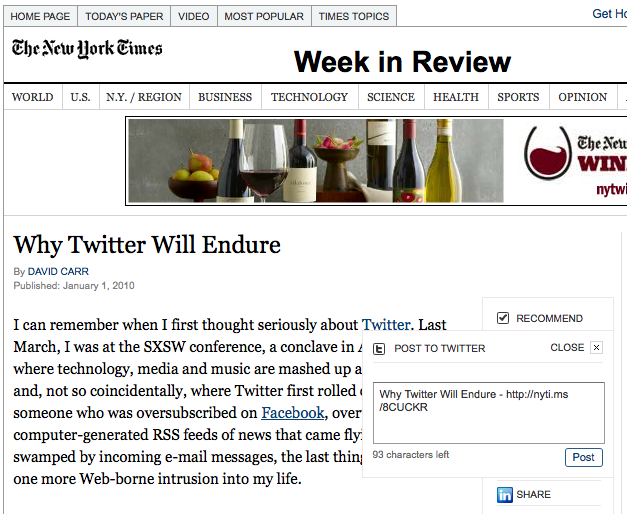627x514 pixels.
Task: Click the Facebook link in the article
Action: 292,412
